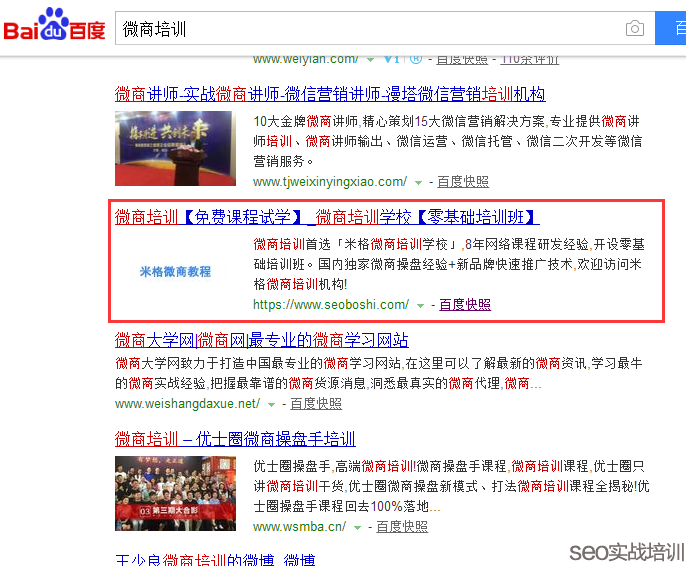Open 百度快照 for the seoboshi.com result
The image size is (686, 566).
click(x=465, y=304)
